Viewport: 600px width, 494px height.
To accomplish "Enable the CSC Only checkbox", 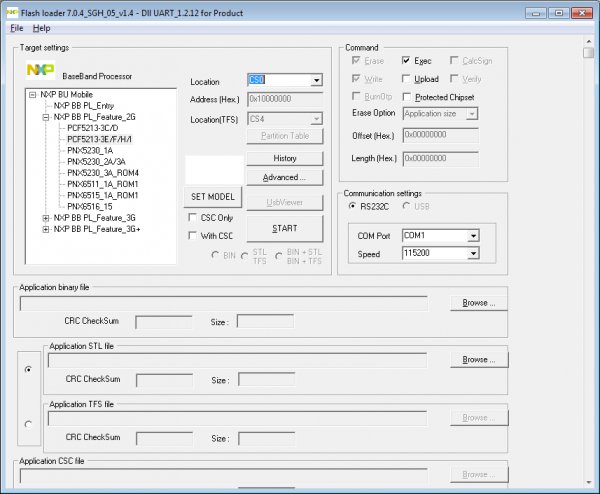I will 192,218.
